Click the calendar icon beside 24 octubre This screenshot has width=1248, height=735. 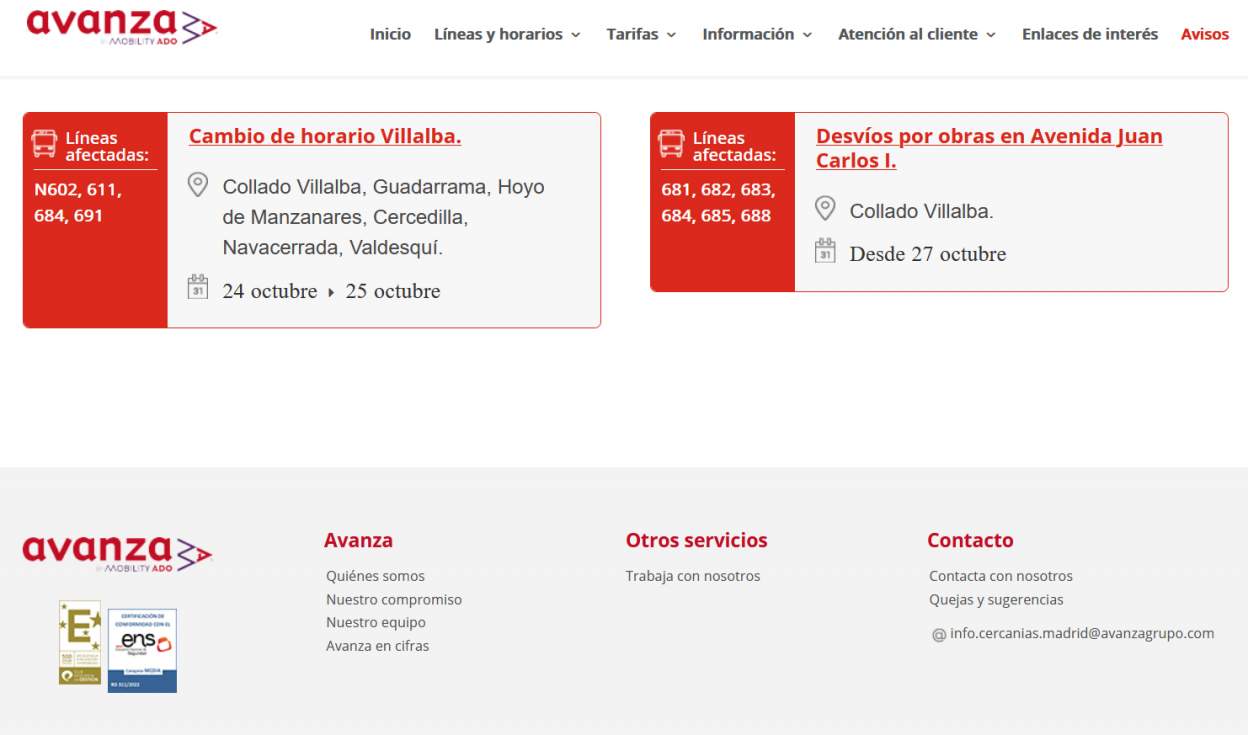[x=198, y=287]
